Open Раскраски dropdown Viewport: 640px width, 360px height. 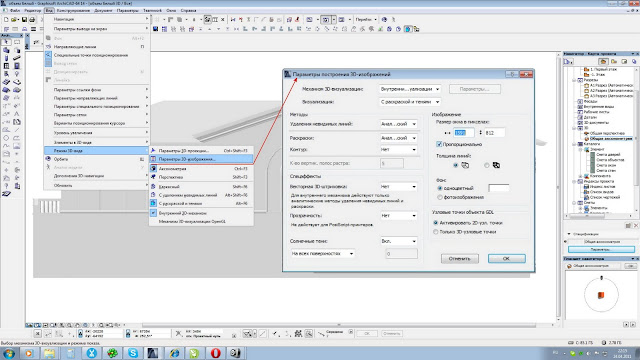click(x=398, y=138)
